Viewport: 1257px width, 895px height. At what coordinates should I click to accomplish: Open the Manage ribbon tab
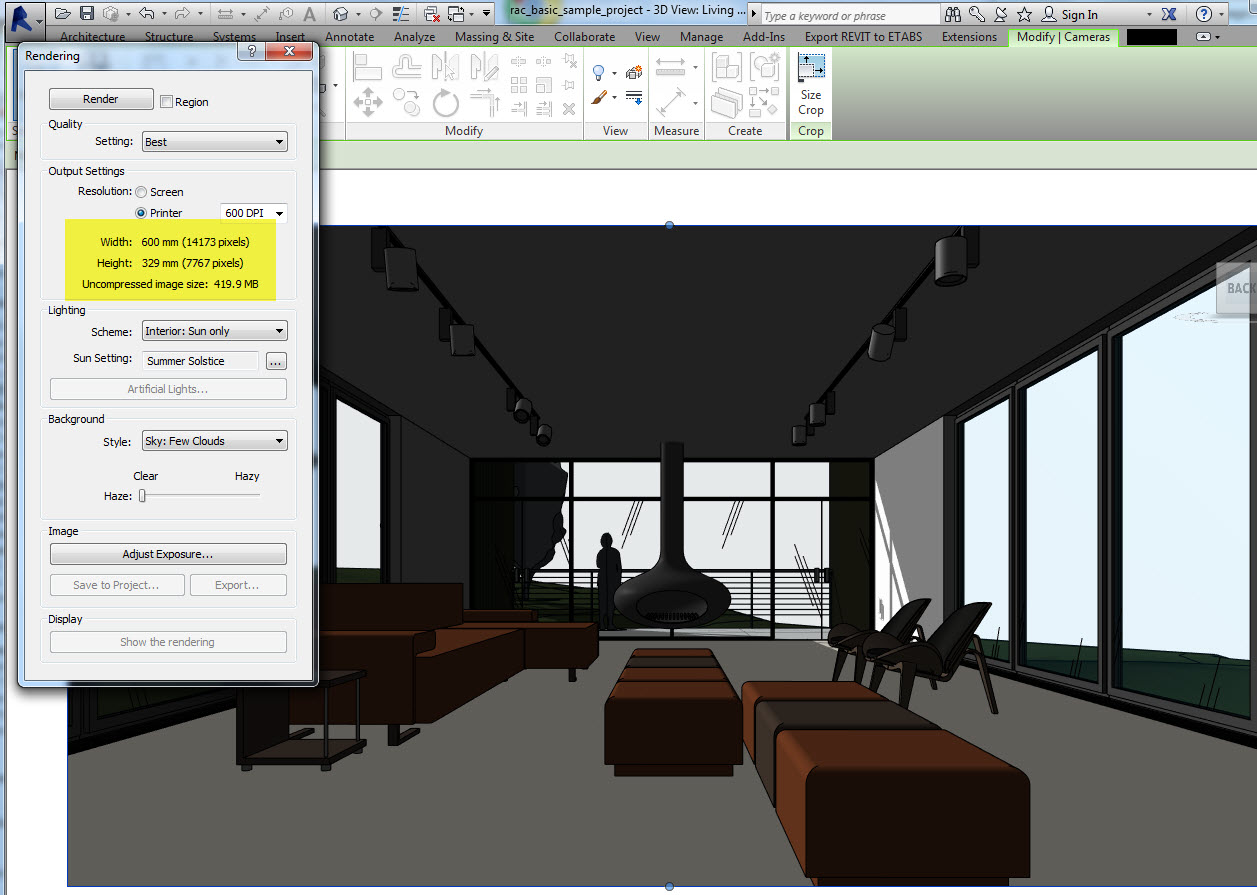pos(701,35)
